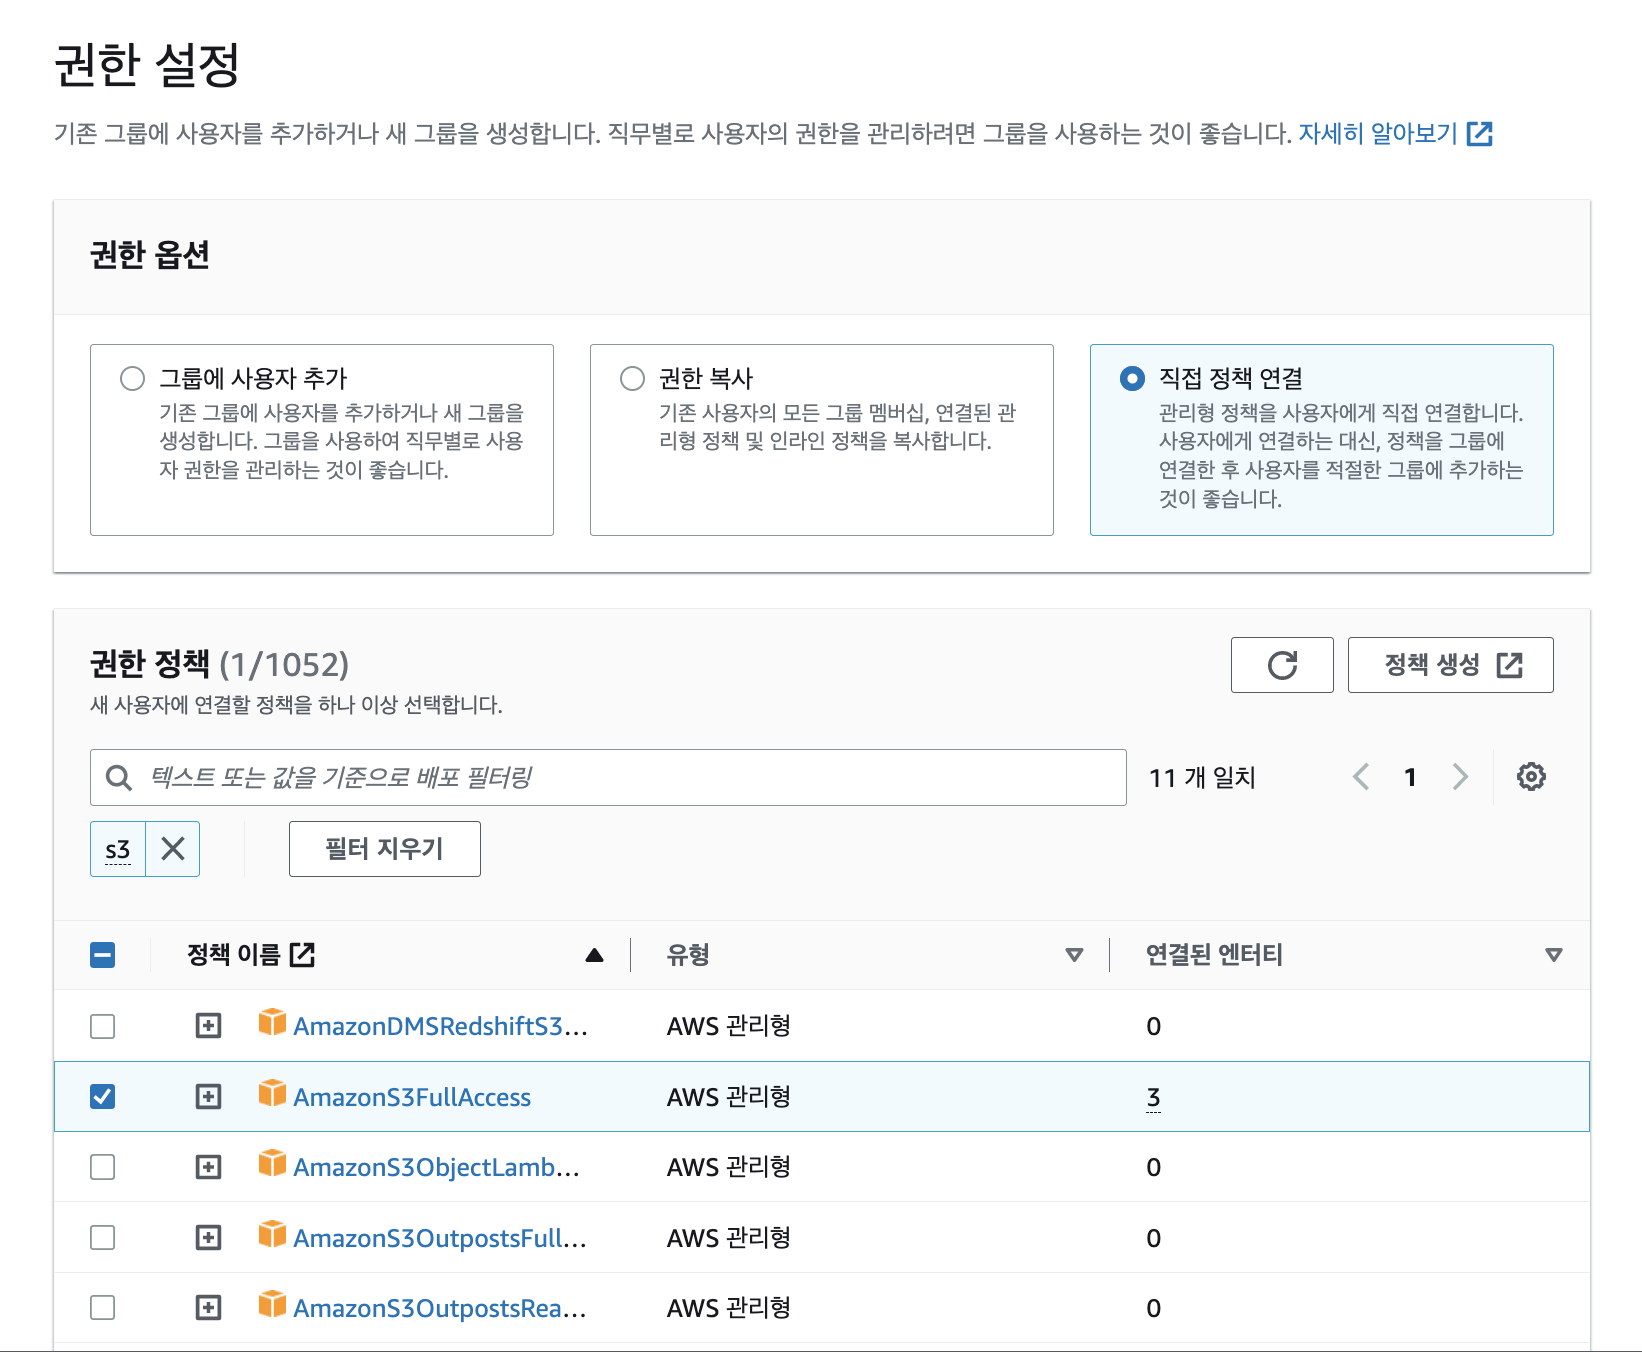Check the AmazonS3ObjectLamb policy checkbox
Viewport: 1642px width, 1352px height.
(x=102, y=1167)
